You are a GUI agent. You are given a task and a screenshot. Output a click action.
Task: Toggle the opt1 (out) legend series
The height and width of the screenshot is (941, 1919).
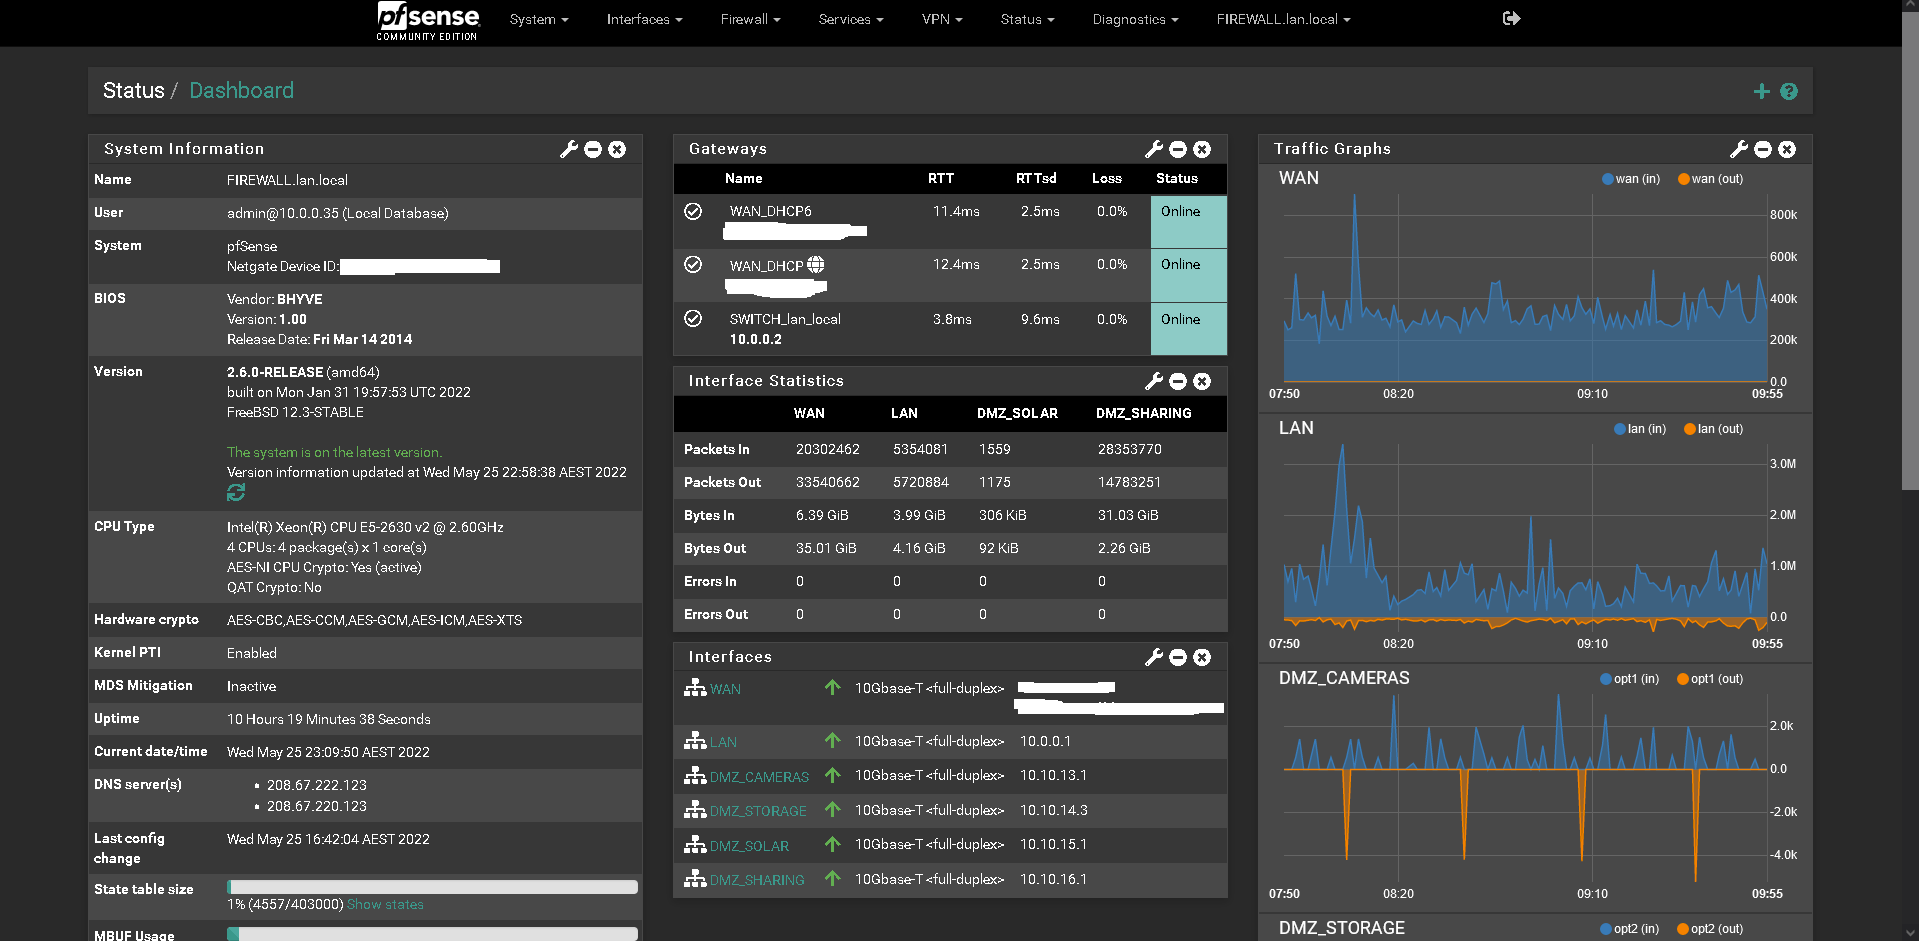pos(1710,679)
